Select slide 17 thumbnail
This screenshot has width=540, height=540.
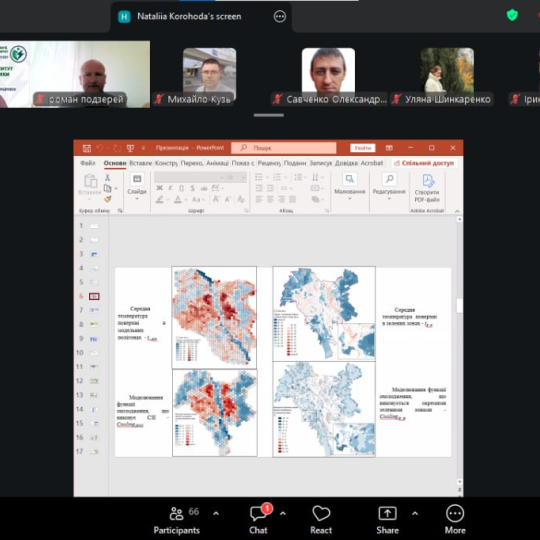(x=94, y=451)
